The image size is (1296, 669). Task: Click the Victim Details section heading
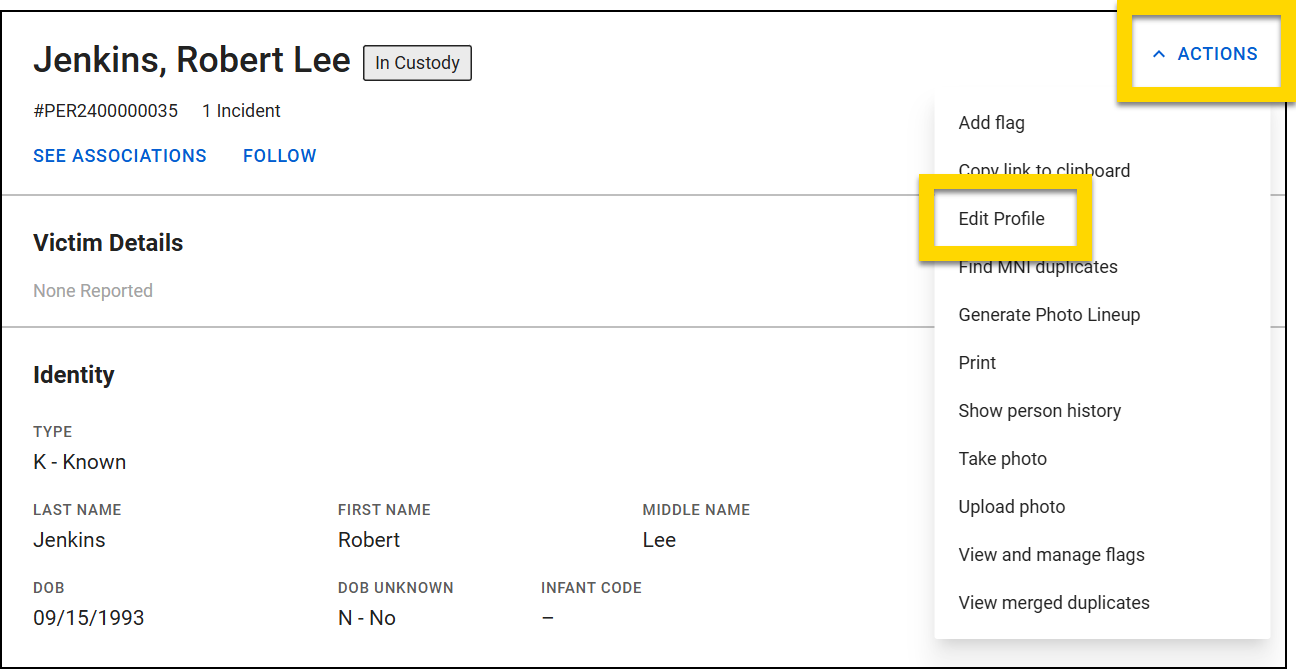pos(108,243)
